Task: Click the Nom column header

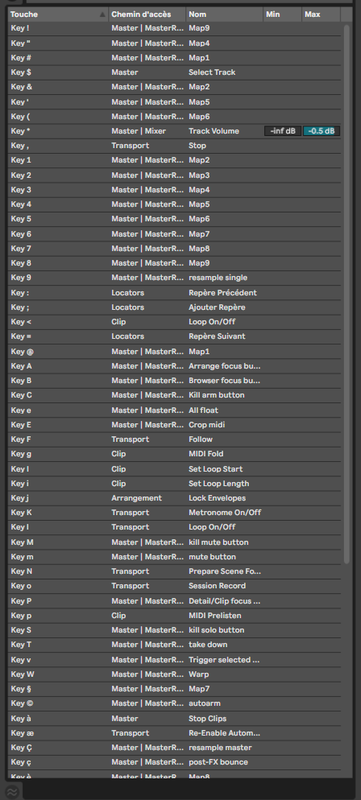Action: point(224,14)
